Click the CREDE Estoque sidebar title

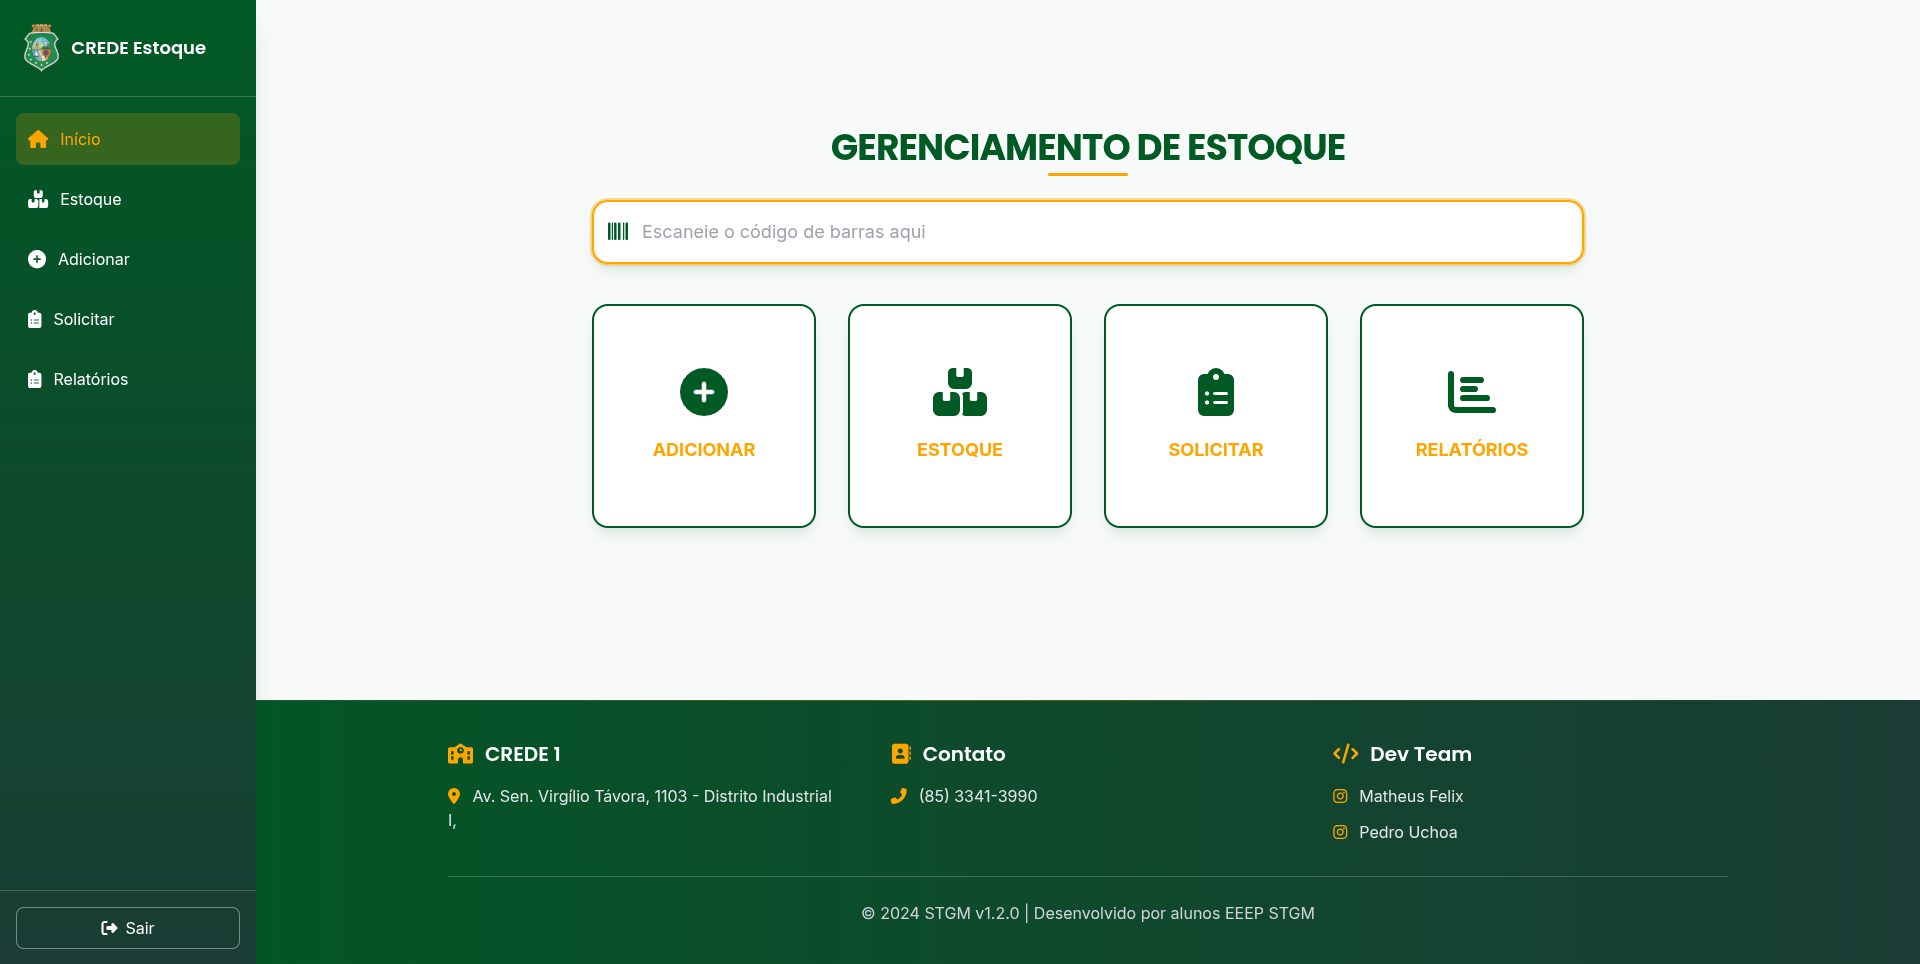coord(138,48)
